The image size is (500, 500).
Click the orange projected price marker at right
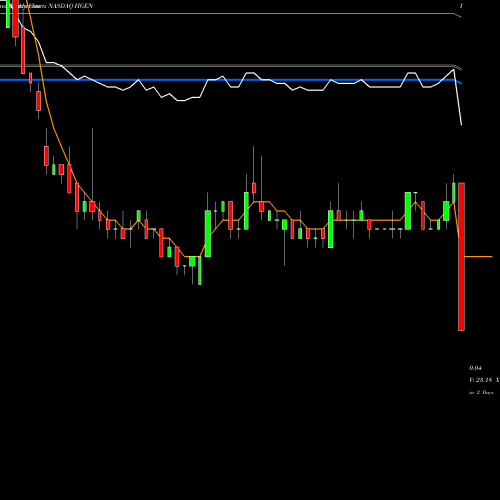point(478,257)
